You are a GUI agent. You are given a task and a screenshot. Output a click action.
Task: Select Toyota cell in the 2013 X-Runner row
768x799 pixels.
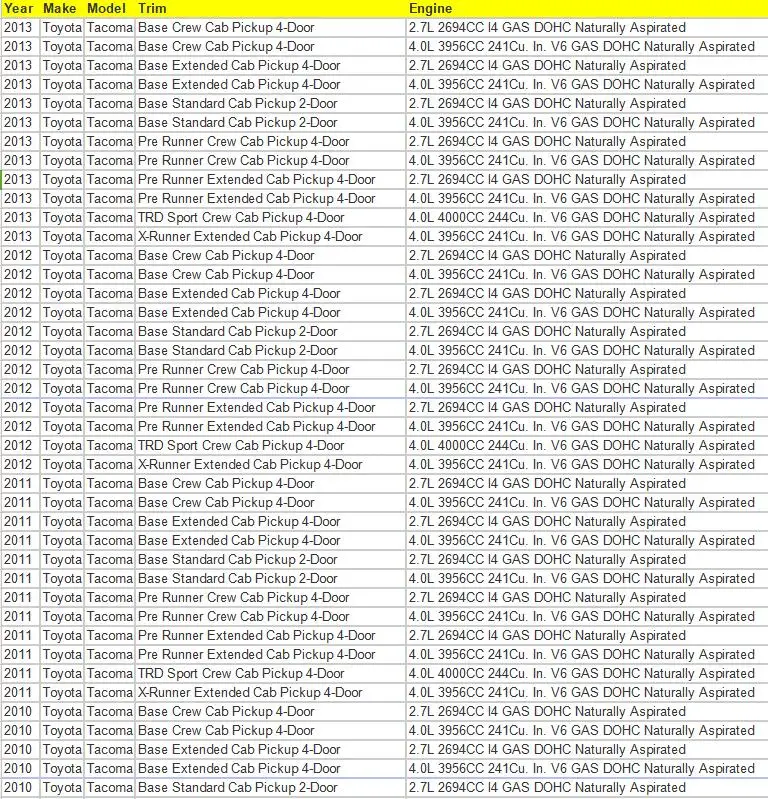pyautogui.click(x=62, y=236)
